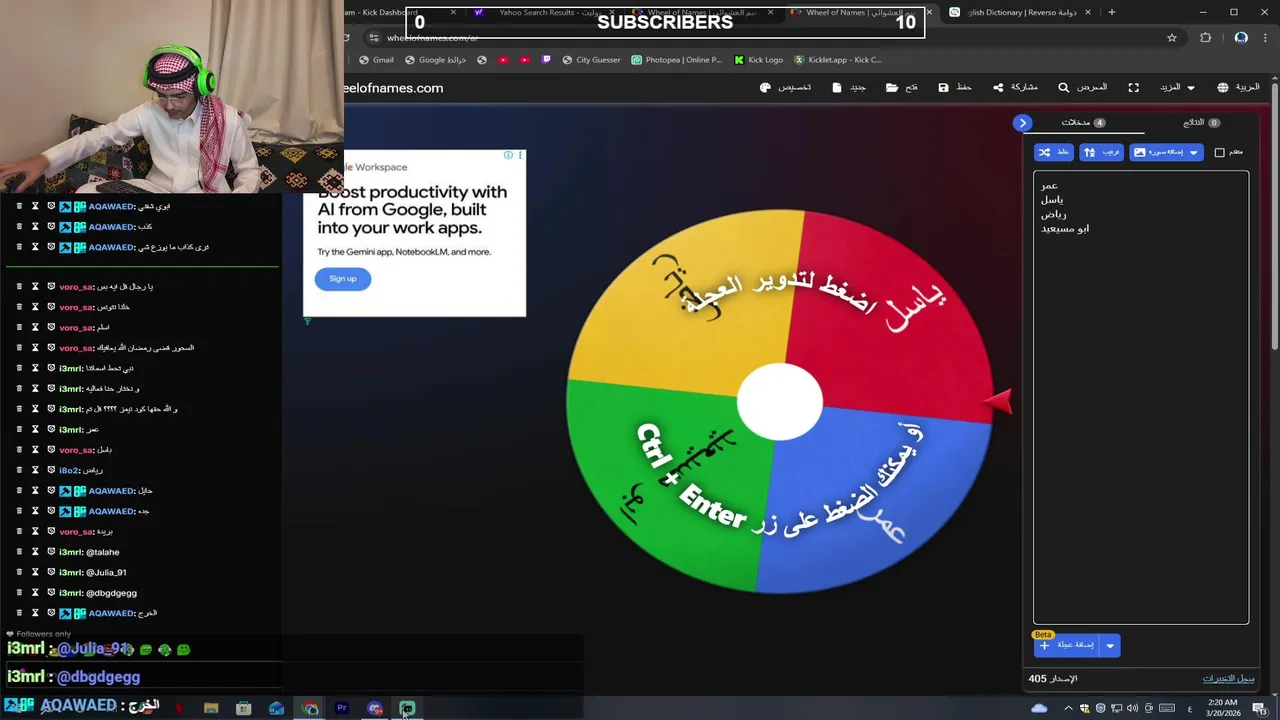Open the add image dropdown arrow
This screenshot has height=720, width=1280.
point(1194,152)
